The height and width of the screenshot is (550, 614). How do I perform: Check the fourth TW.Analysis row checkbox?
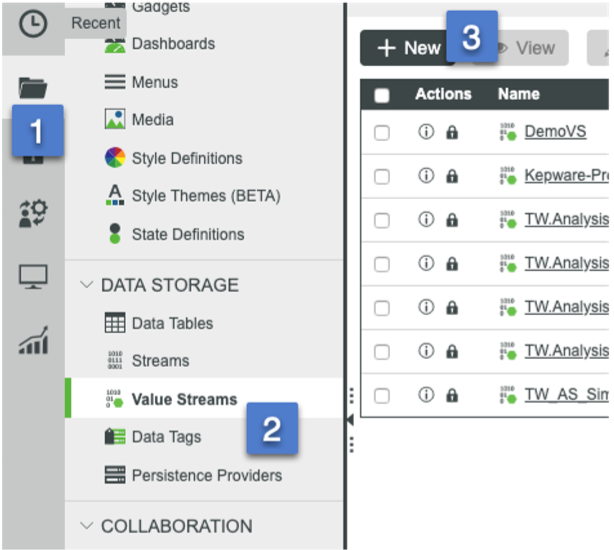coord(382,352)
